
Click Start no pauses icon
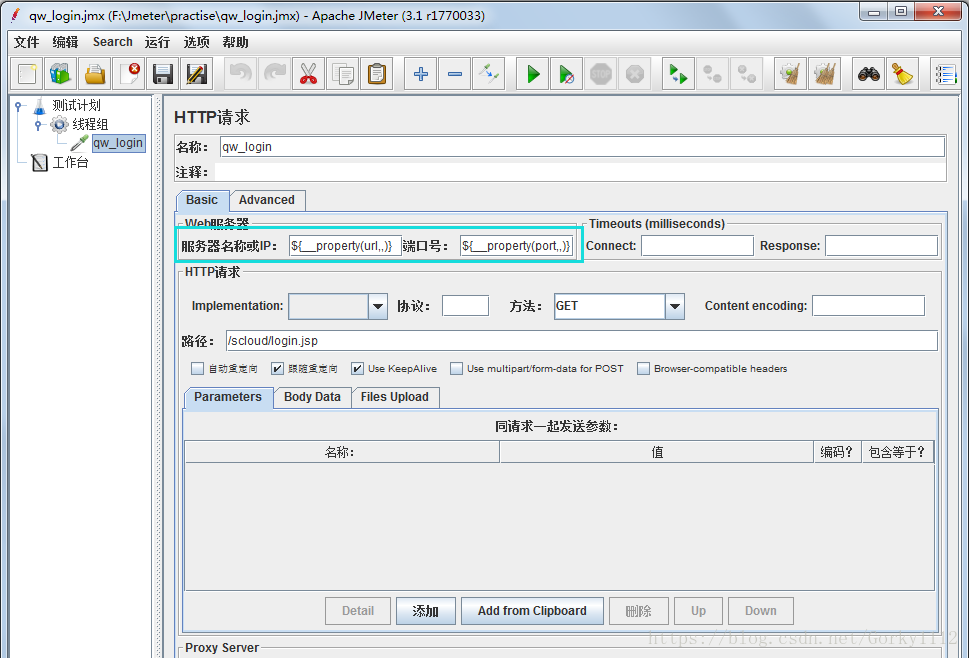(x=567, y=75)
